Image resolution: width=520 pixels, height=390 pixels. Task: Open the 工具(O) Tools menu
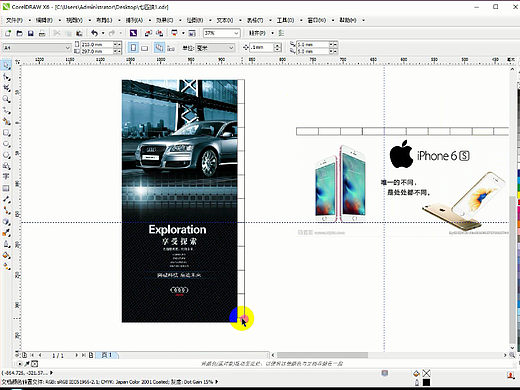(285, 20)
